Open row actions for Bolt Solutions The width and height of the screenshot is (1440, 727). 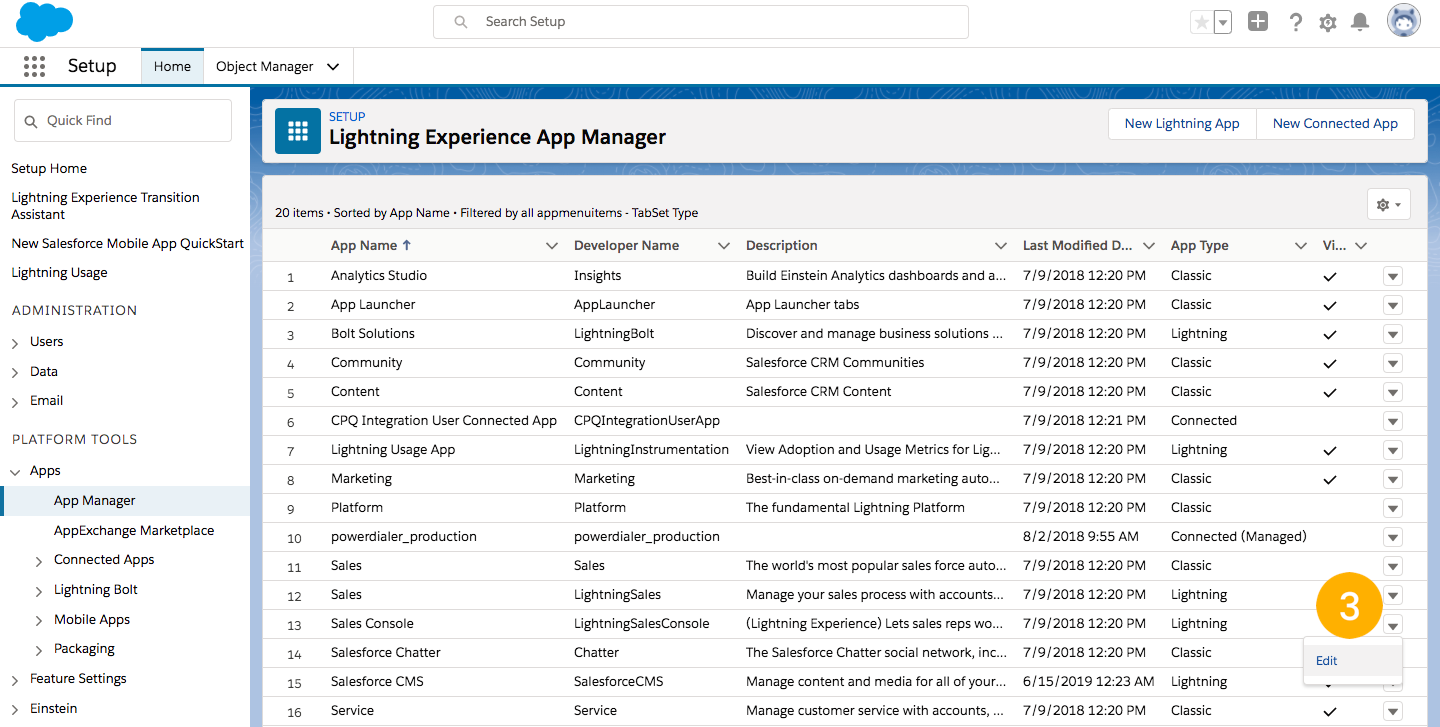point(1392,335)
